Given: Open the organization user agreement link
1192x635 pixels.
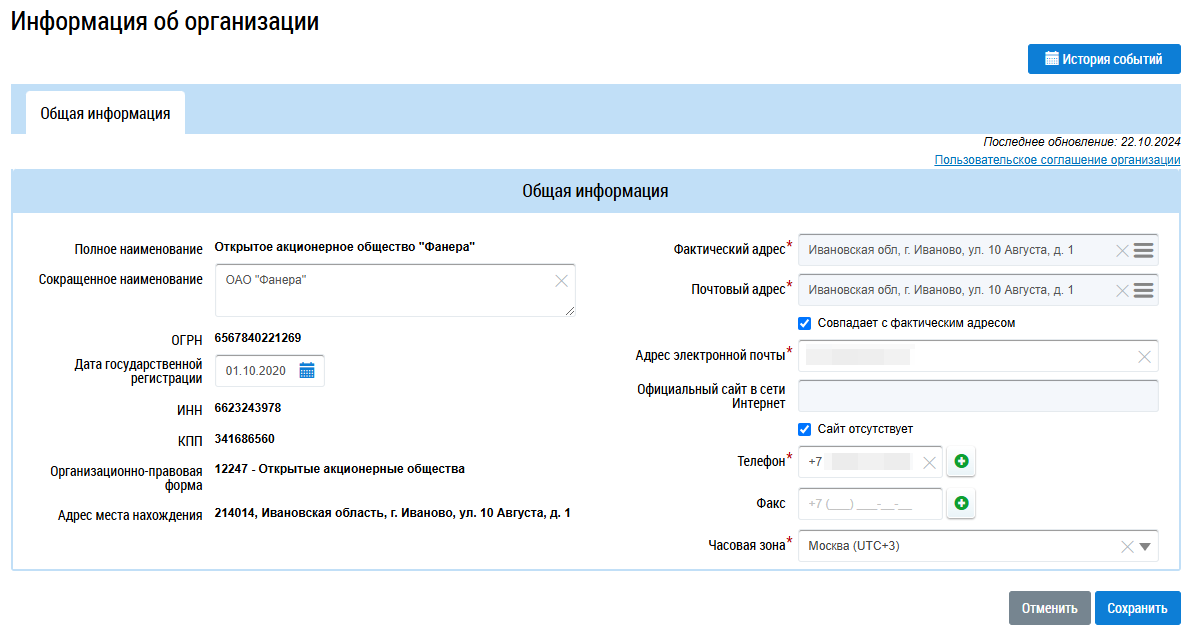Looking at the screenshot, I should [1057, 160].
